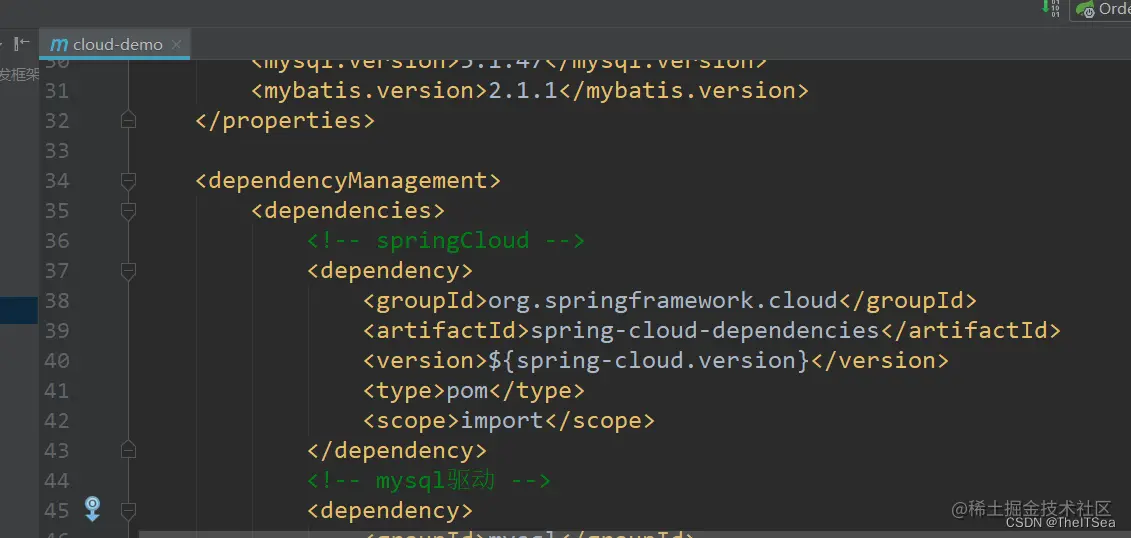
Task: Click the <dependencies> opening tag
Action: point(348,211)
